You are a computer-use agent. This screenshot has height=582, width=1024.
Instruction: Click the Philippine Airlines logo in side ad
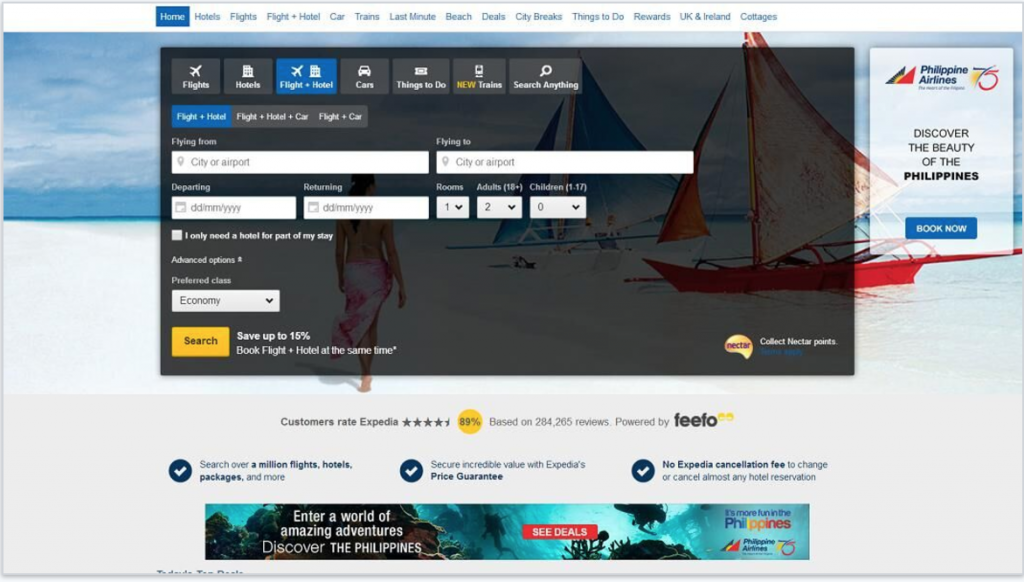click(941, 78)
